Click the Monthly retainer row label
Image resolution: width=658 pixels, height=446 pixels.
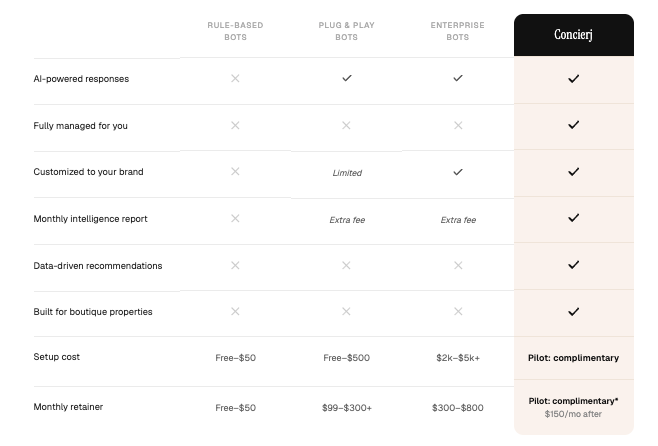[x=68, y=407]
